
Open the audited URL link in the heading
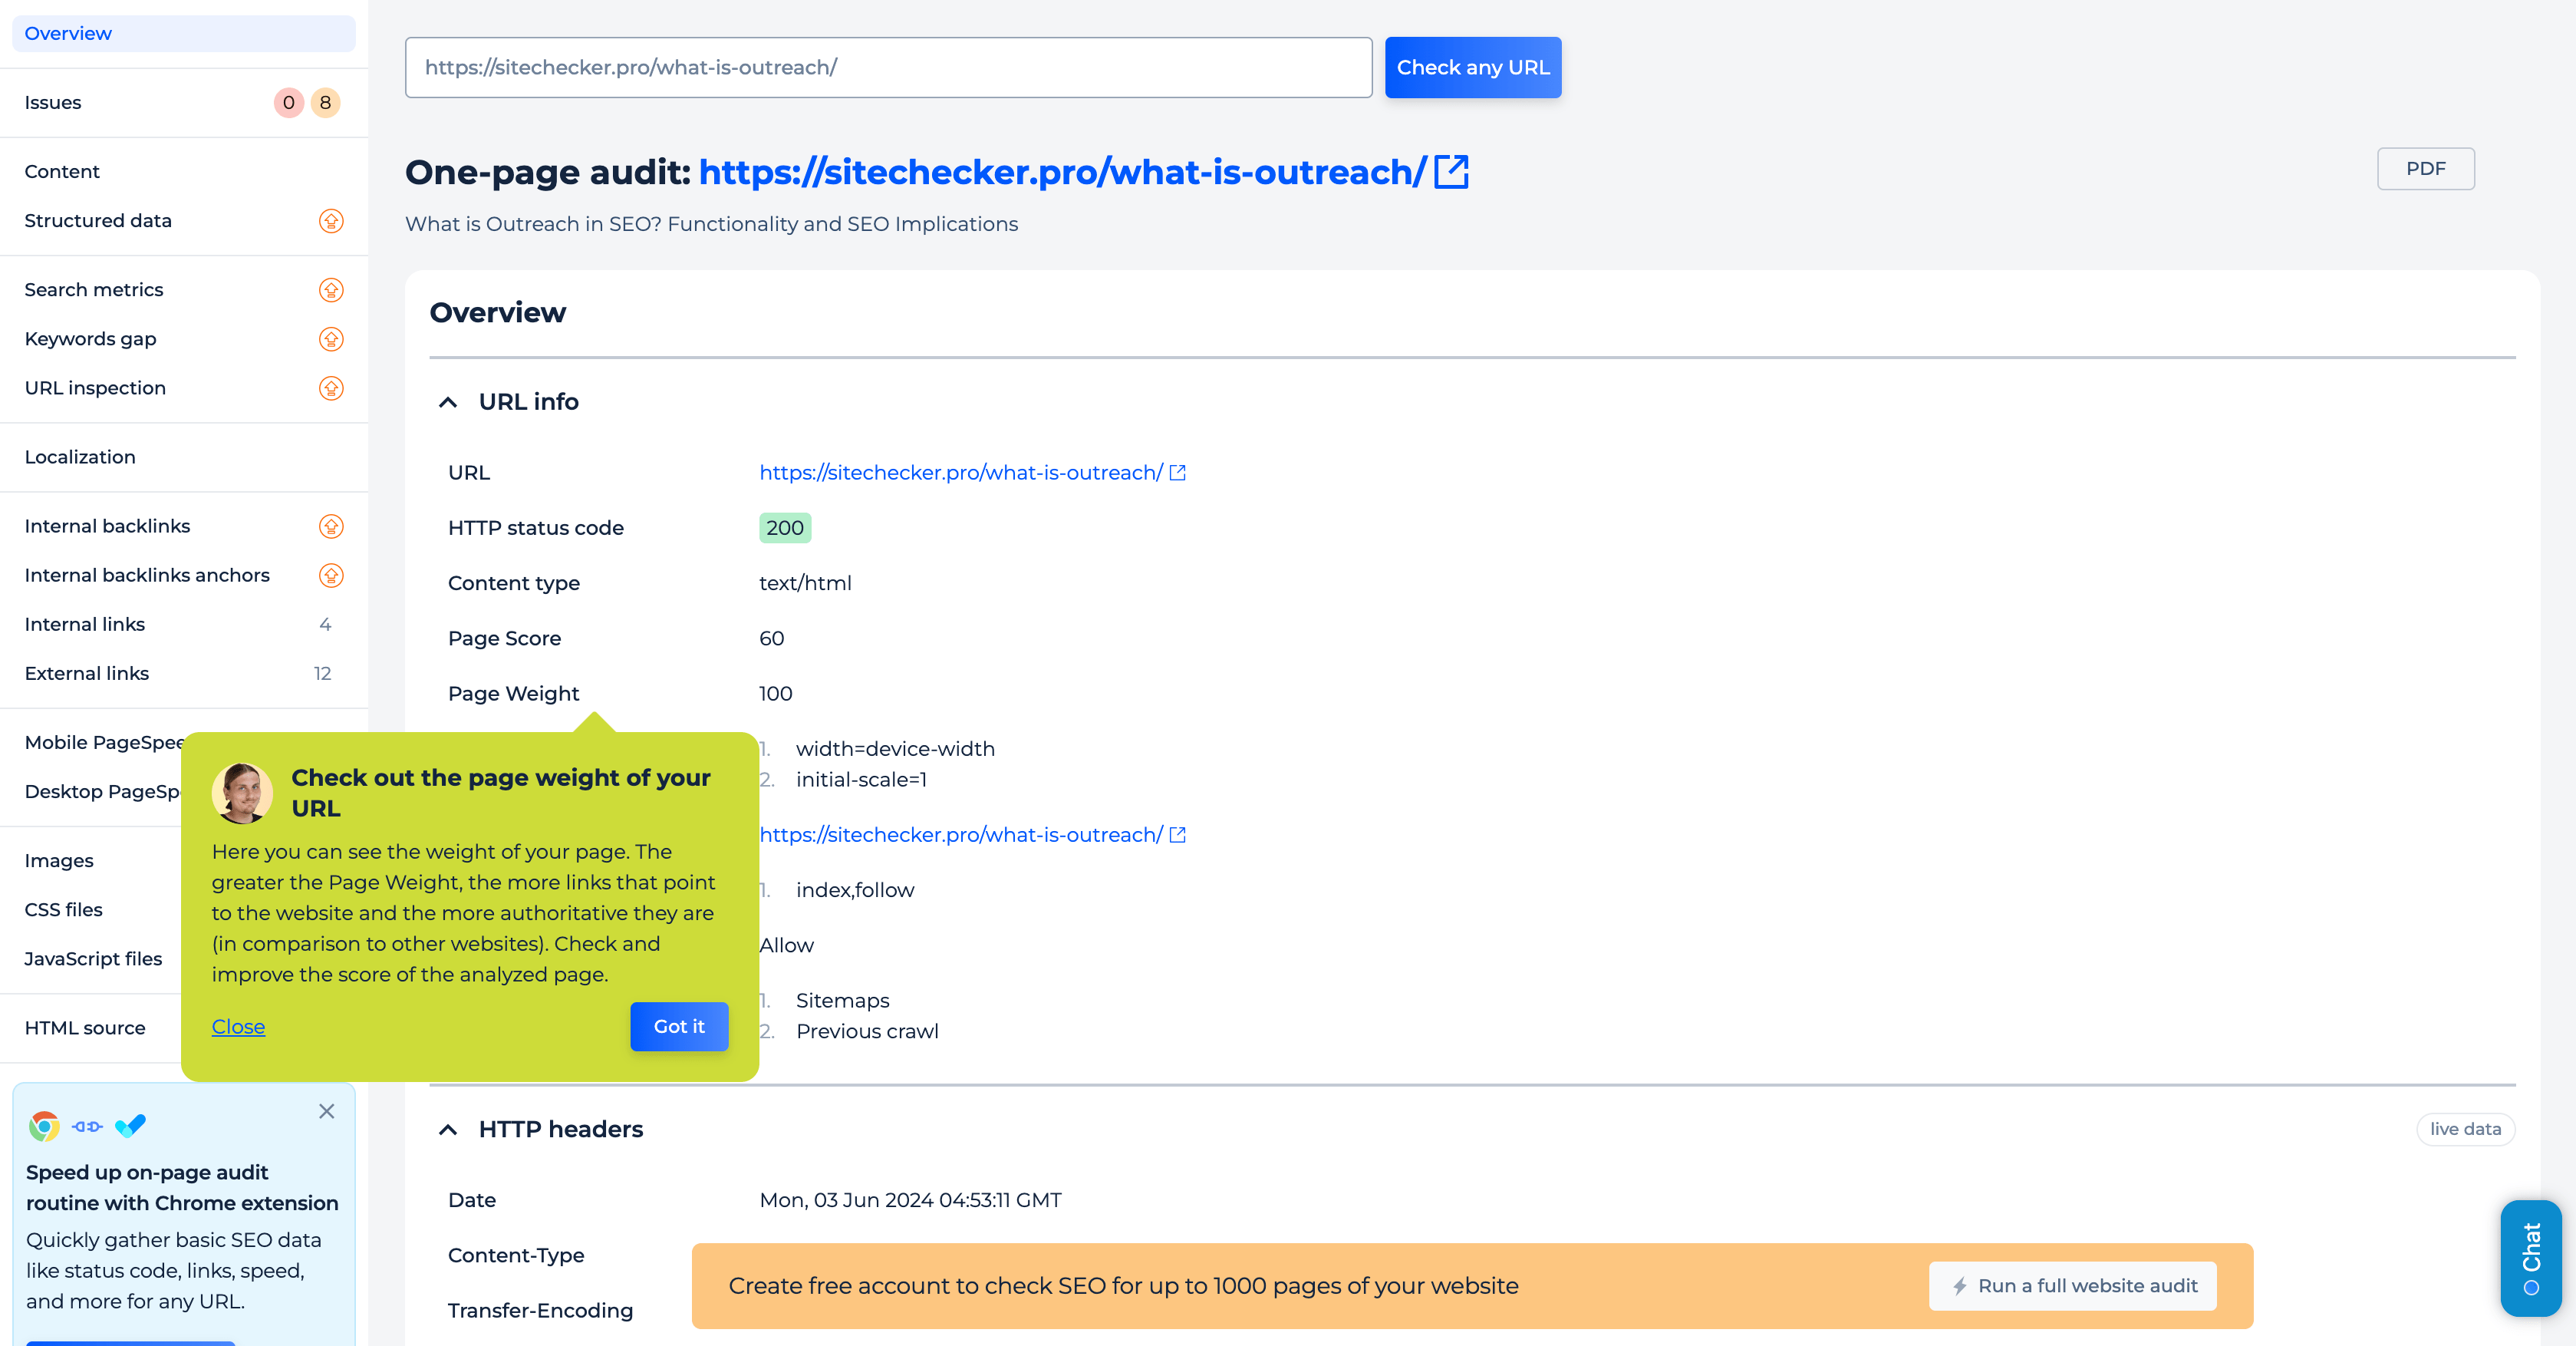pyautogui.click(x=1062, y=172)
